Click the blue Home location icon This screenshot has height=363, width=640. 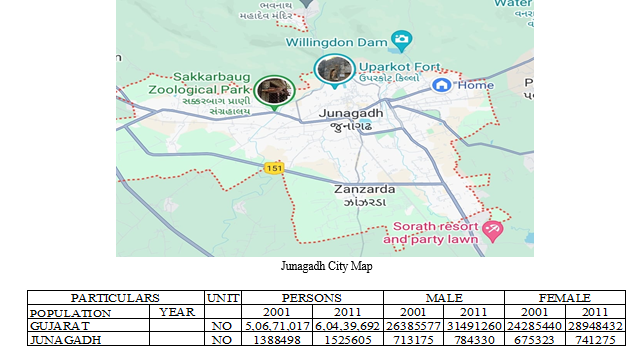[441, 85]
